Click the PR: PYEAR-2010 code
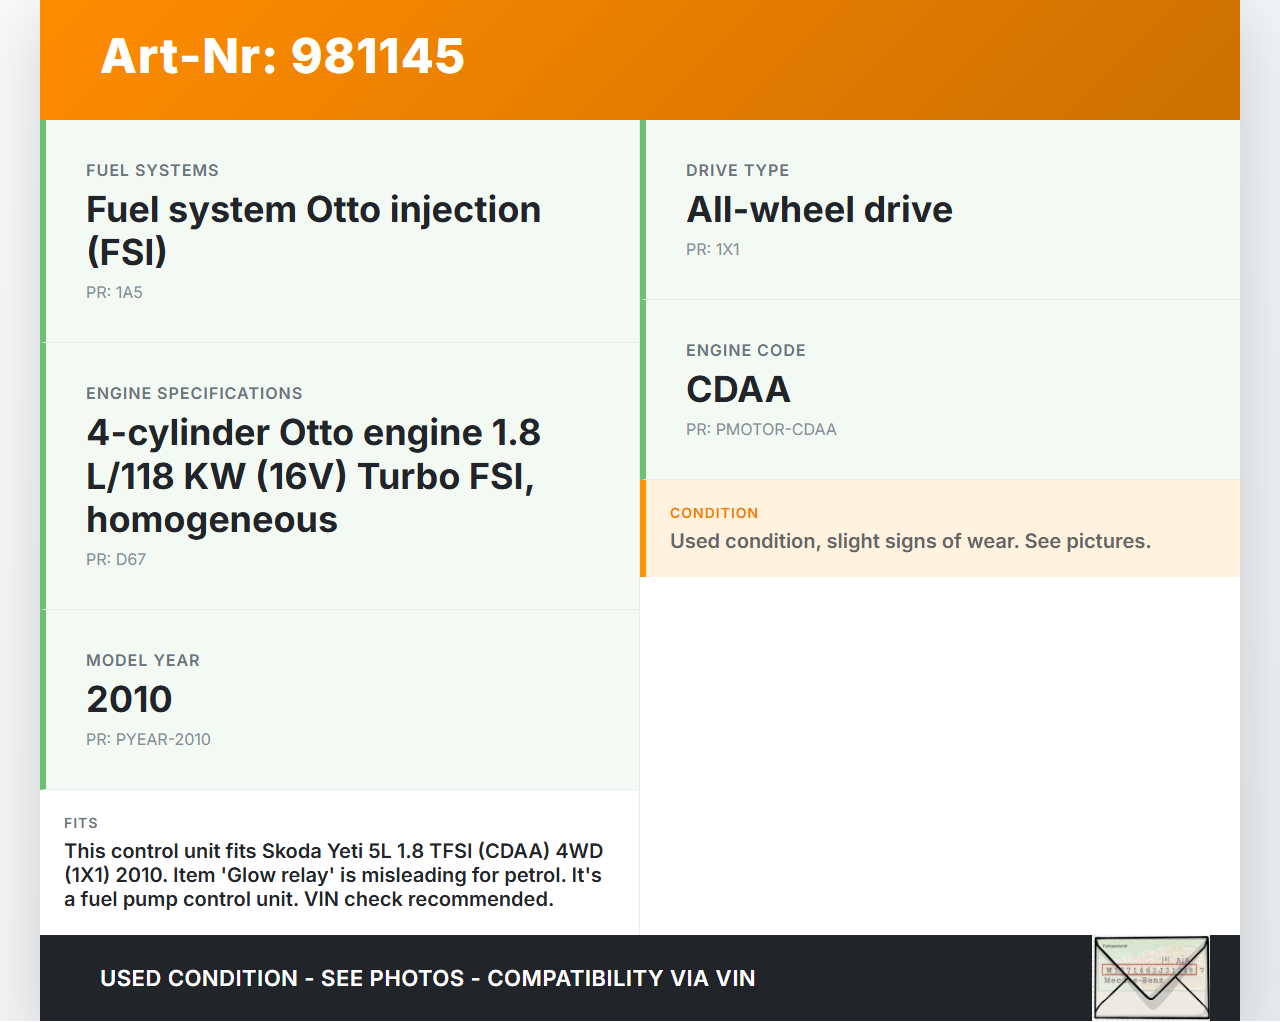 coord(148,739)
